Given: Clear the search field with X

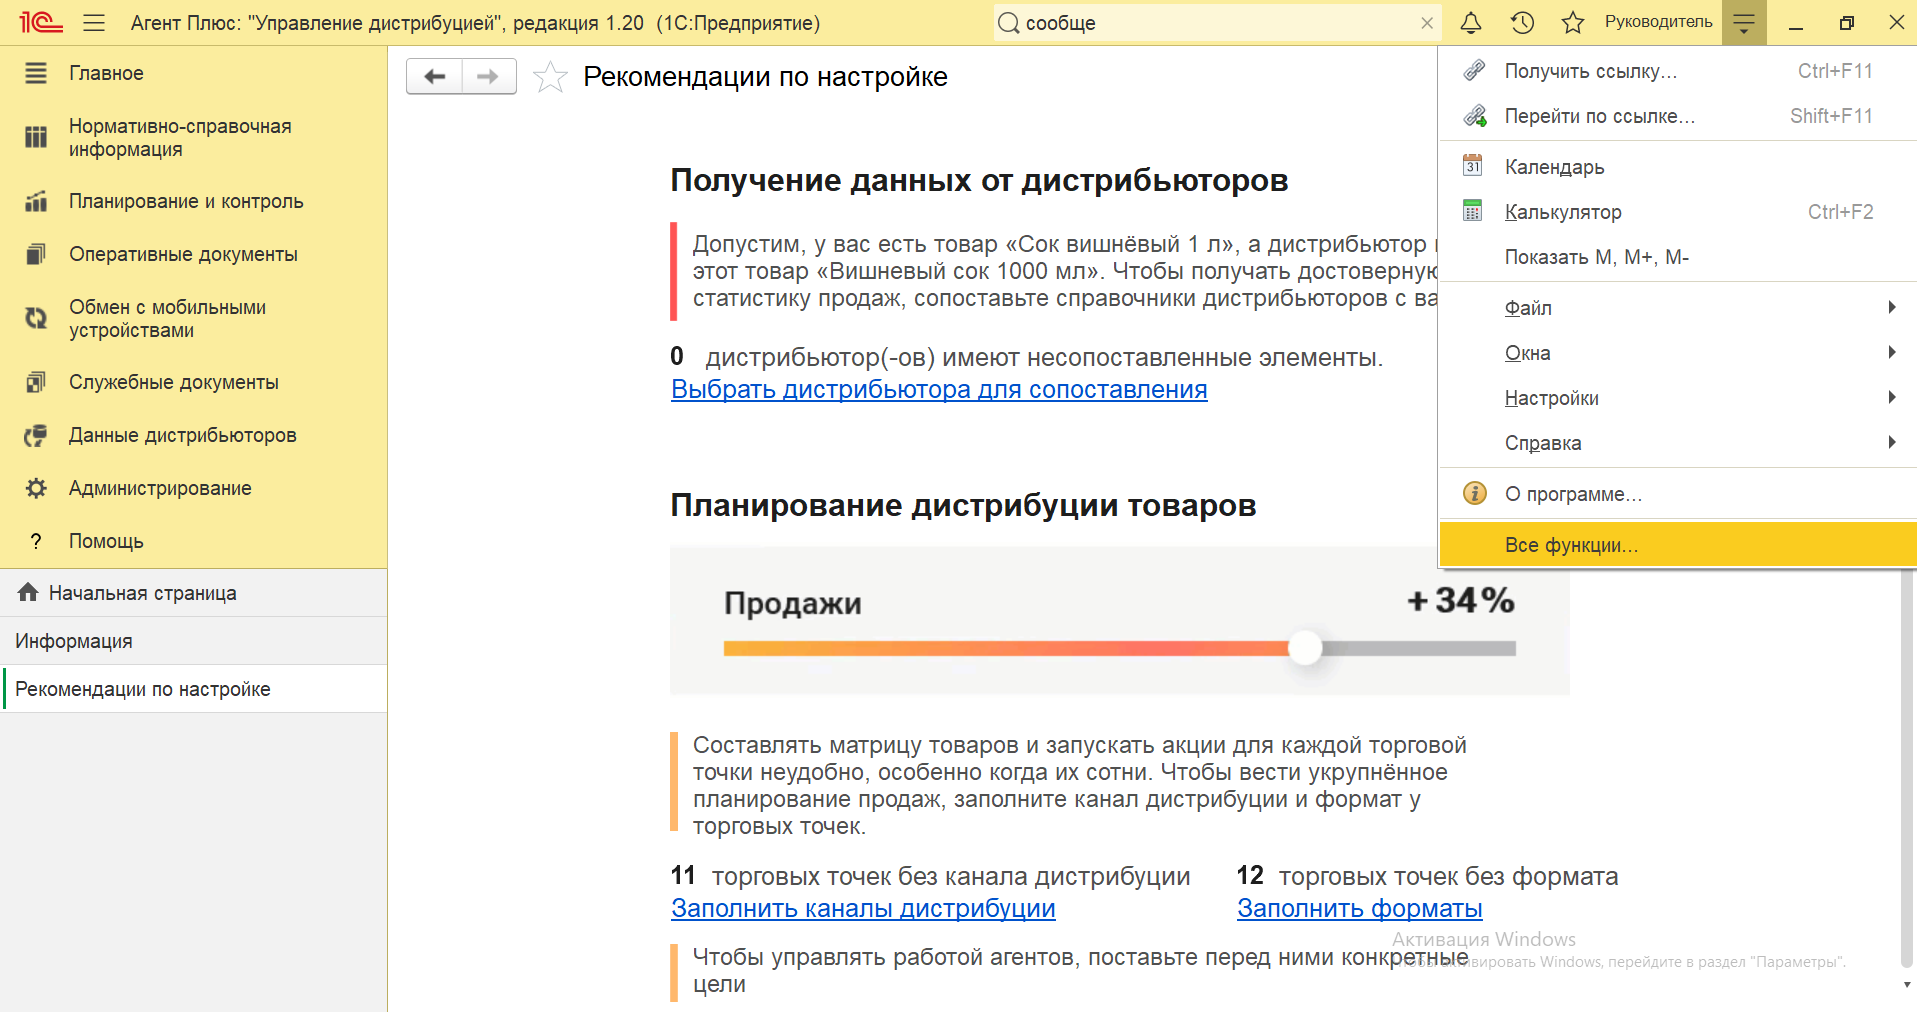Looking at the screenshot, I should (1427, 23).
